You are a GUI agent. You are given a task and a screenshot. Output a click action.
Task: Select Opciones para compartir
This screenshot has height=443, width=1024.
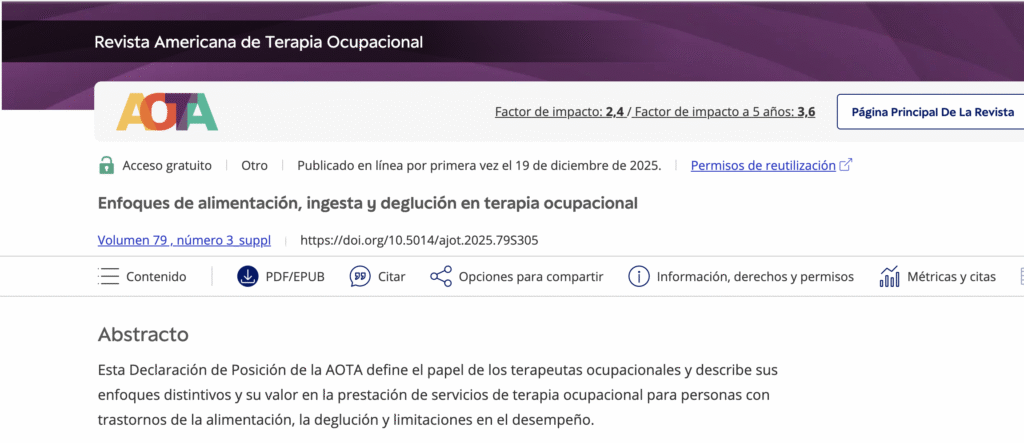(x=531, y=276)
